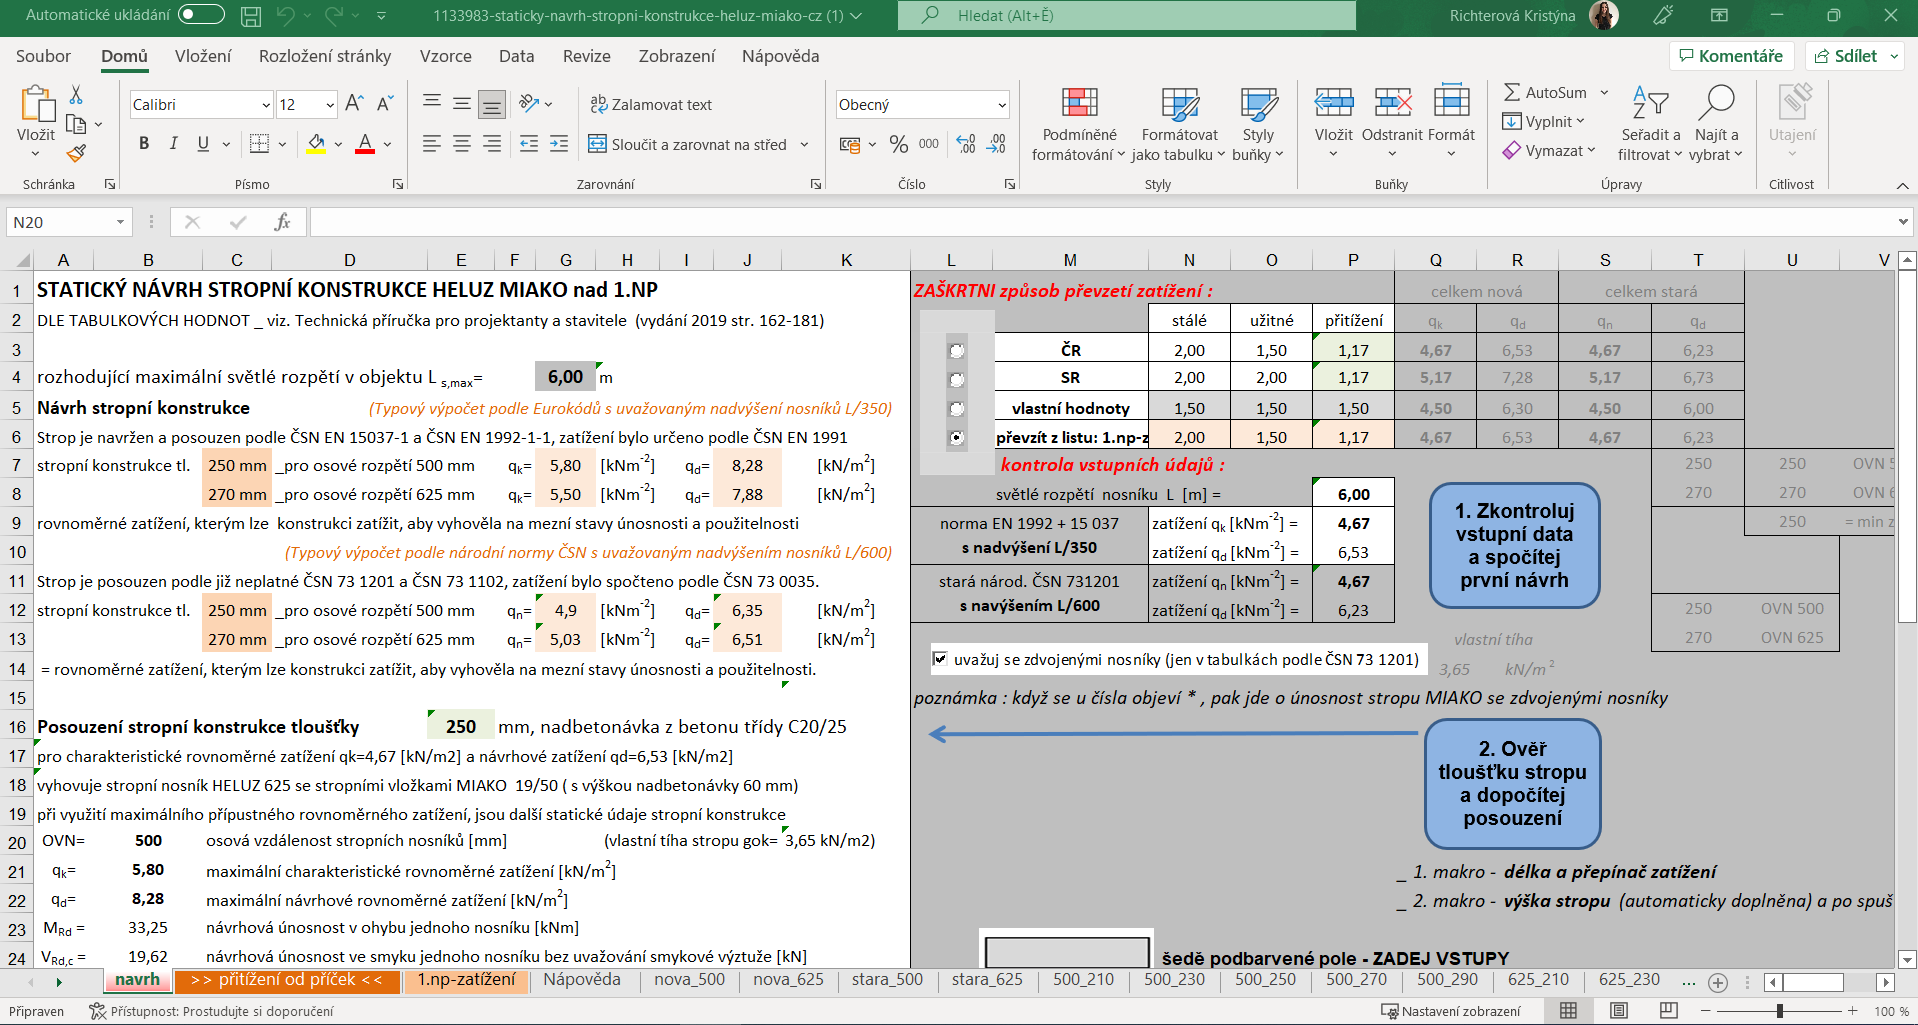
Task: Align cell text left
Action: pos(432,144)
